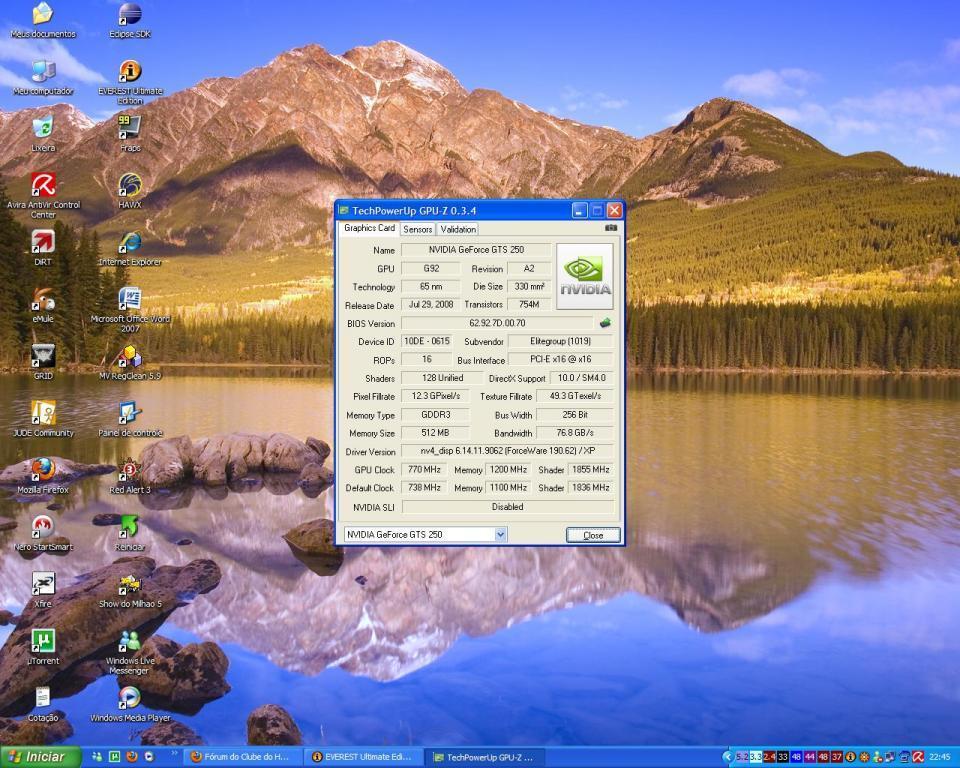The width and height of the screenshot is (960, 768).
Task: Click the save BIOS chip icon
Action: [x=605, y=323]
